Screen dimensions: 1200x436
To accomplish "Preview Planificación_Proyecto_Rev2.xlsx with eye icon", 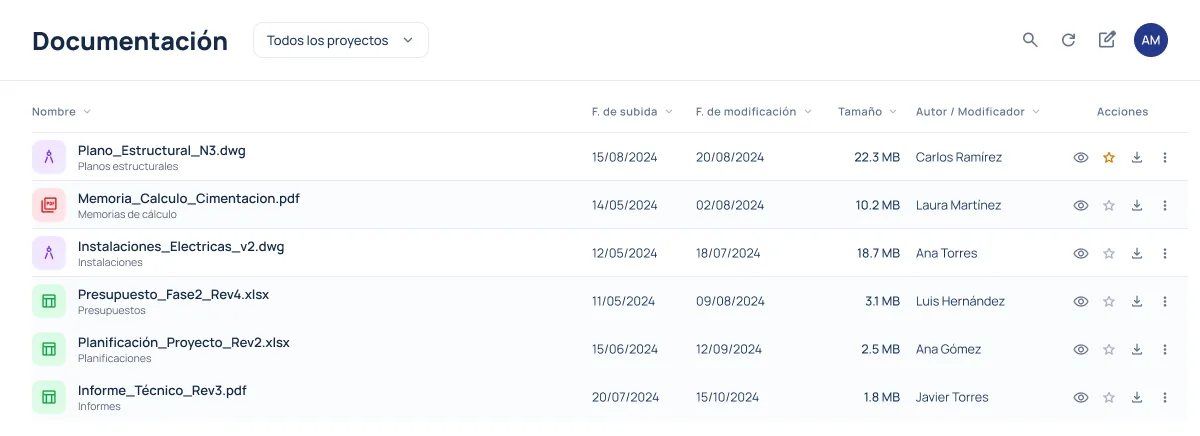I will [1081, 349].
